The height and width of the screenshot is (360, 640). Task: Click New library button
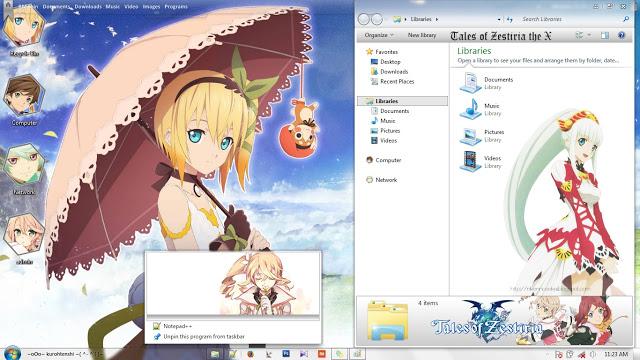[x=422, y=35]
